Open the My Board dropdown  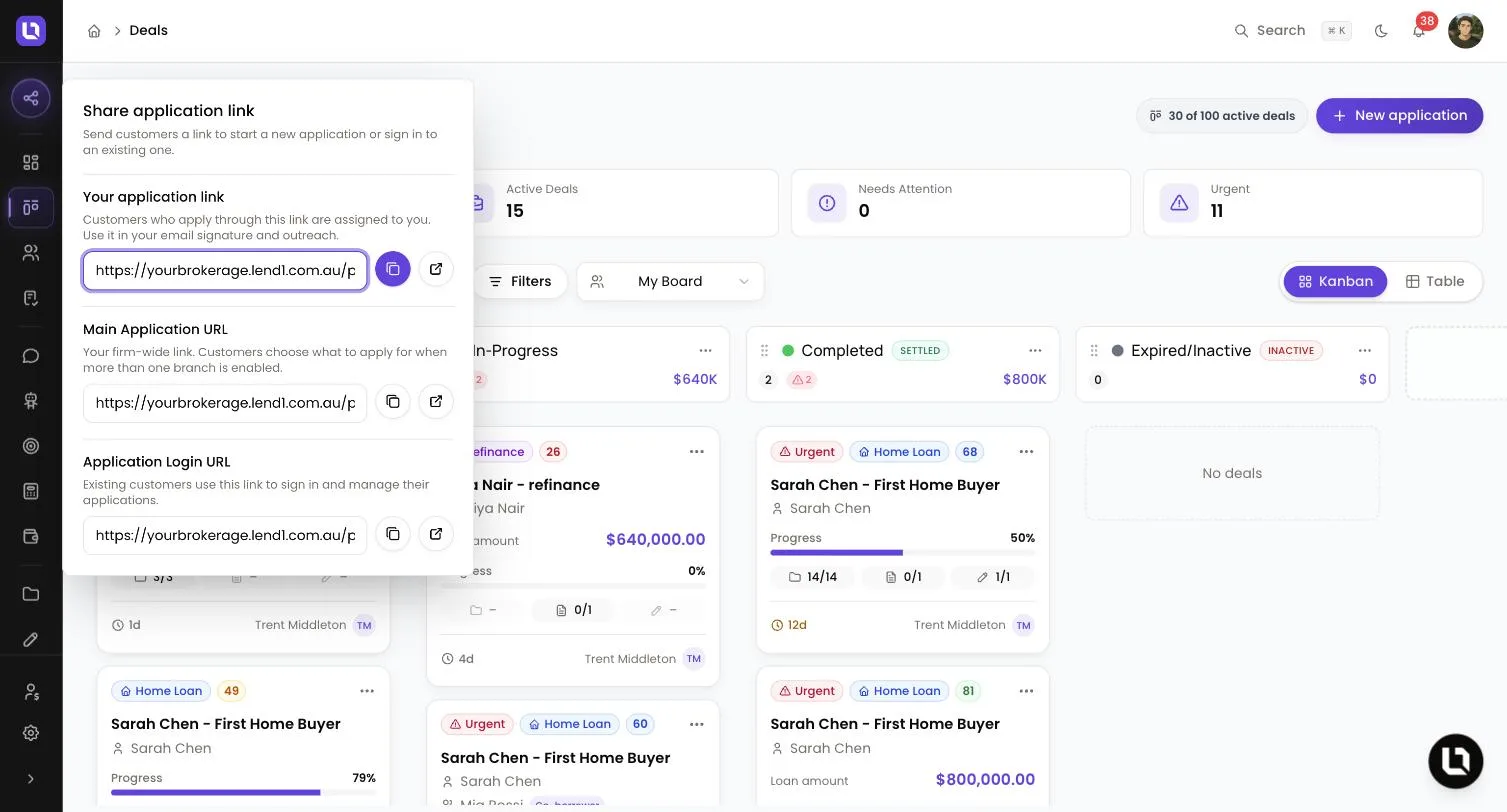670,281
